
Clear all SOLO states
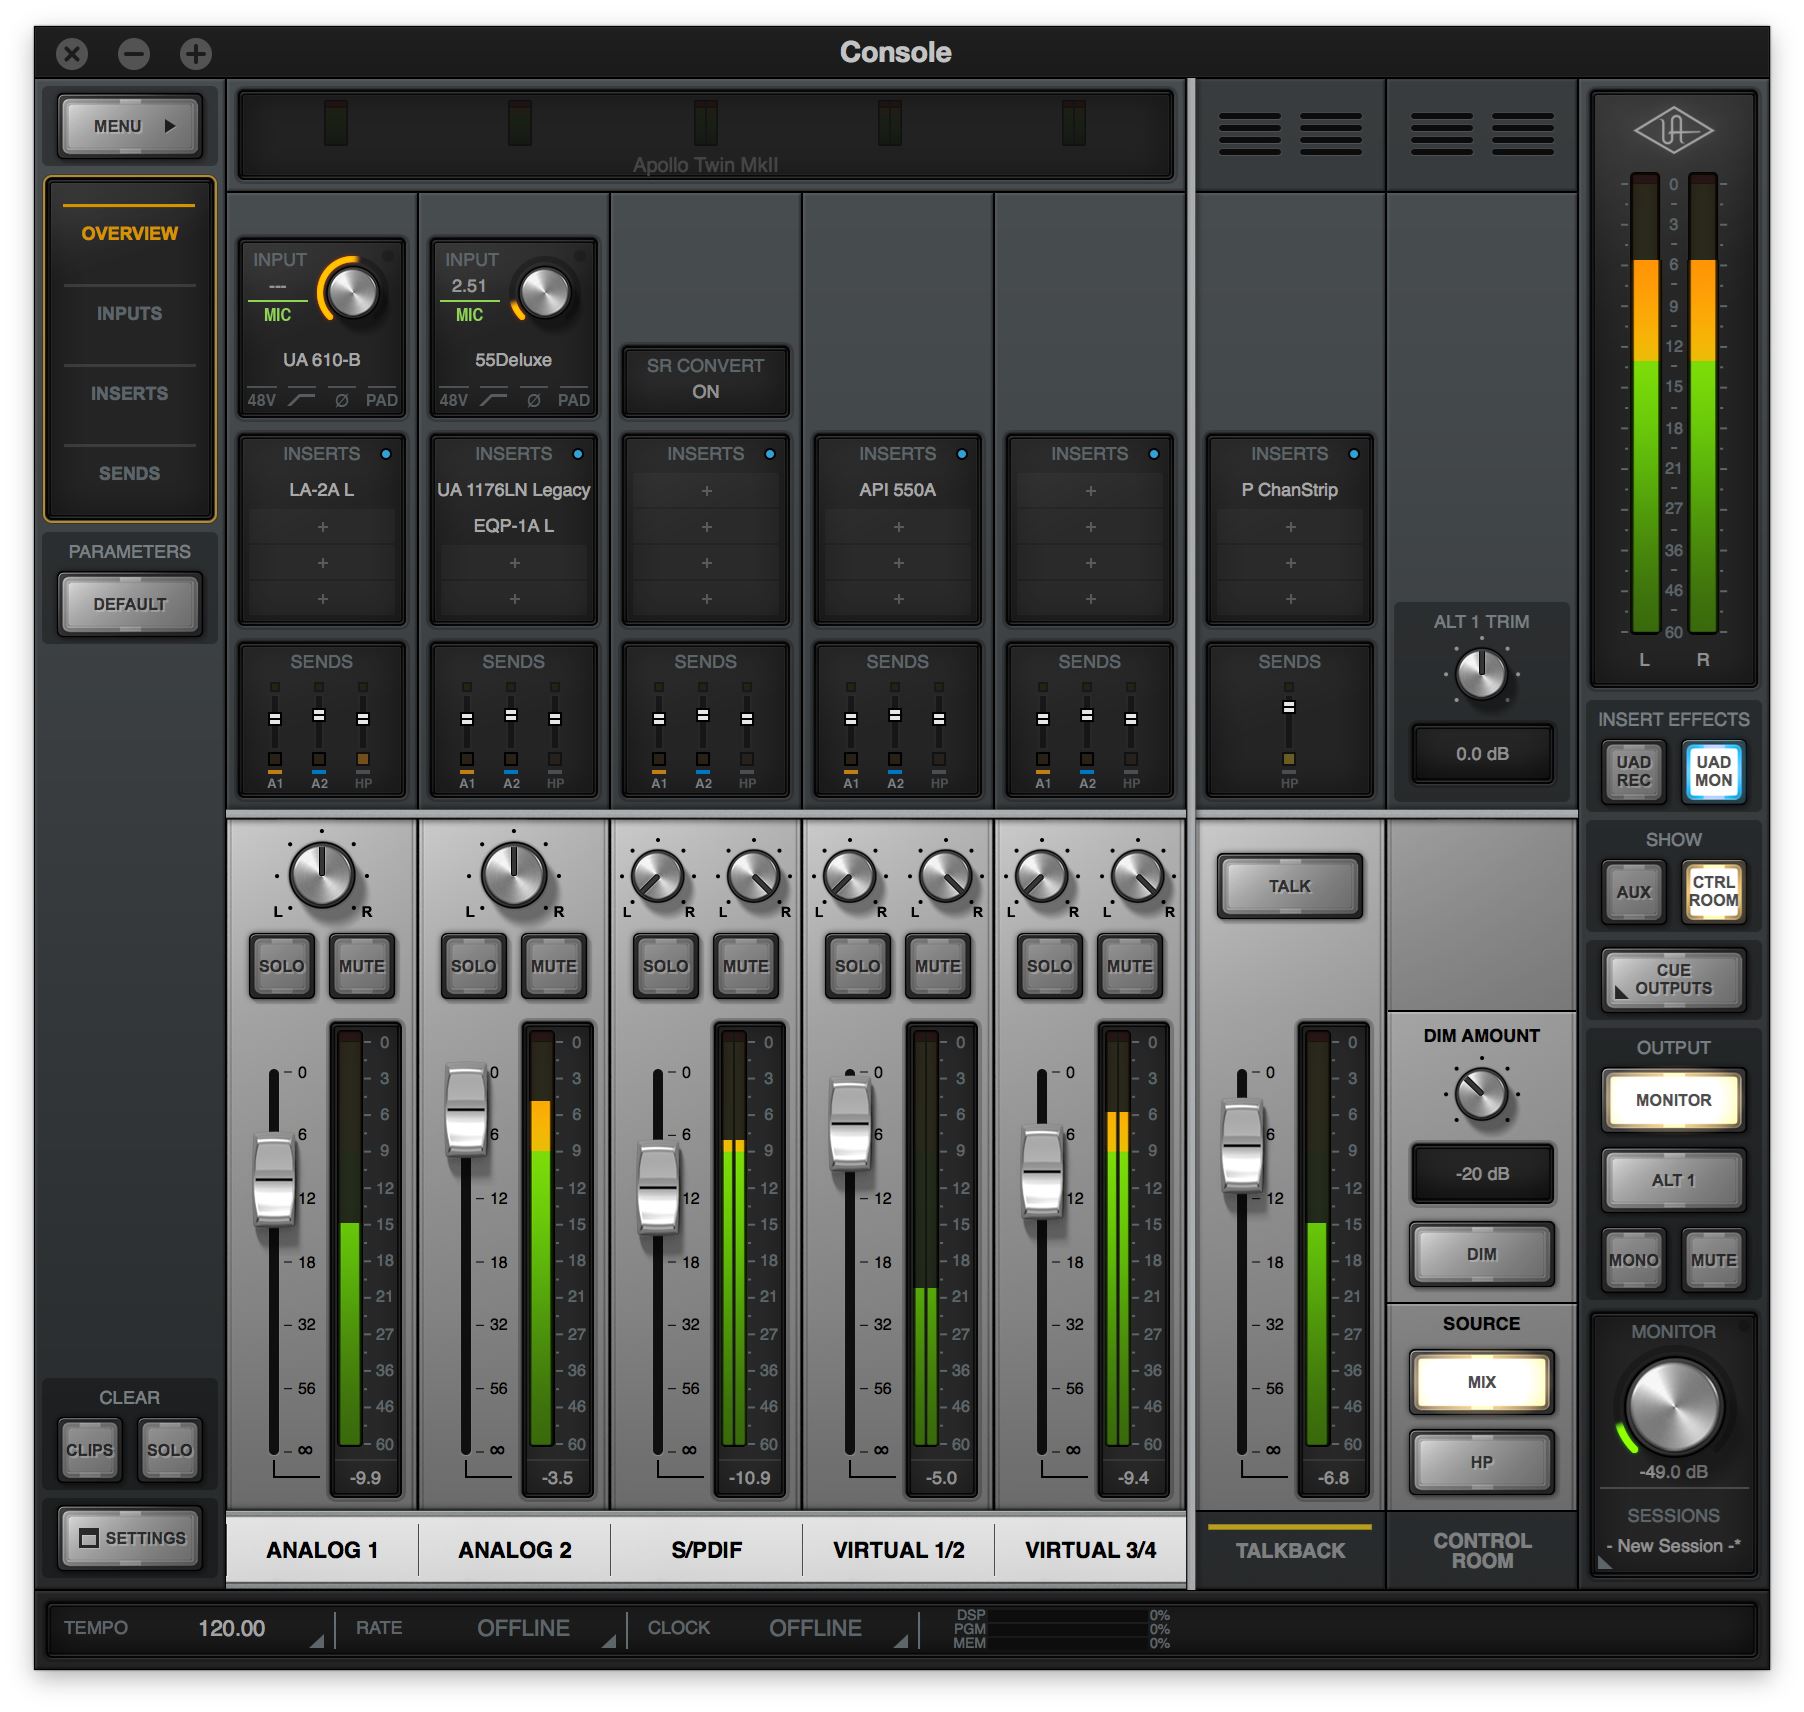[x=169, y=1450]
